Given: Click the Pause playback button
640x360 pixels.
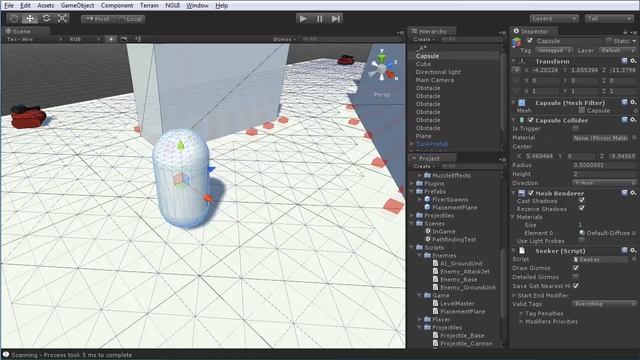Looking at the screenshot, I should (x=319, y=18).
